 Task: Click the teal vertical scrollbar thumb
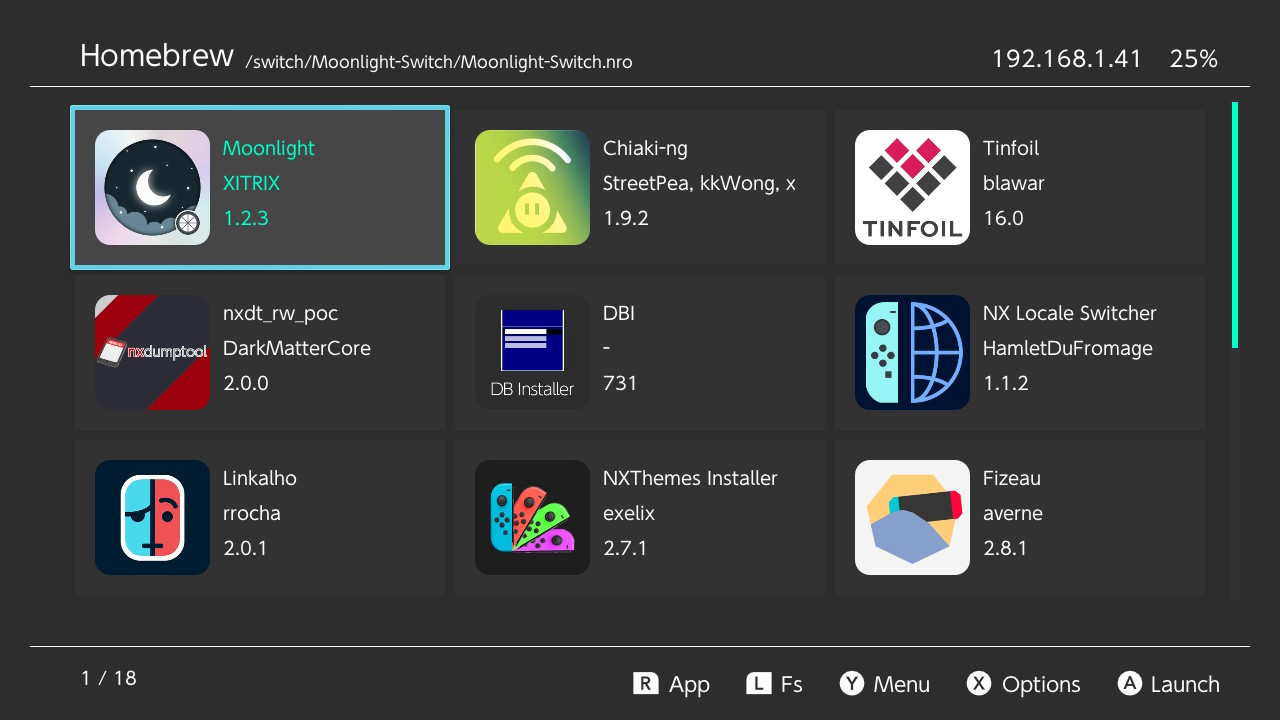tap(1235, 225)
